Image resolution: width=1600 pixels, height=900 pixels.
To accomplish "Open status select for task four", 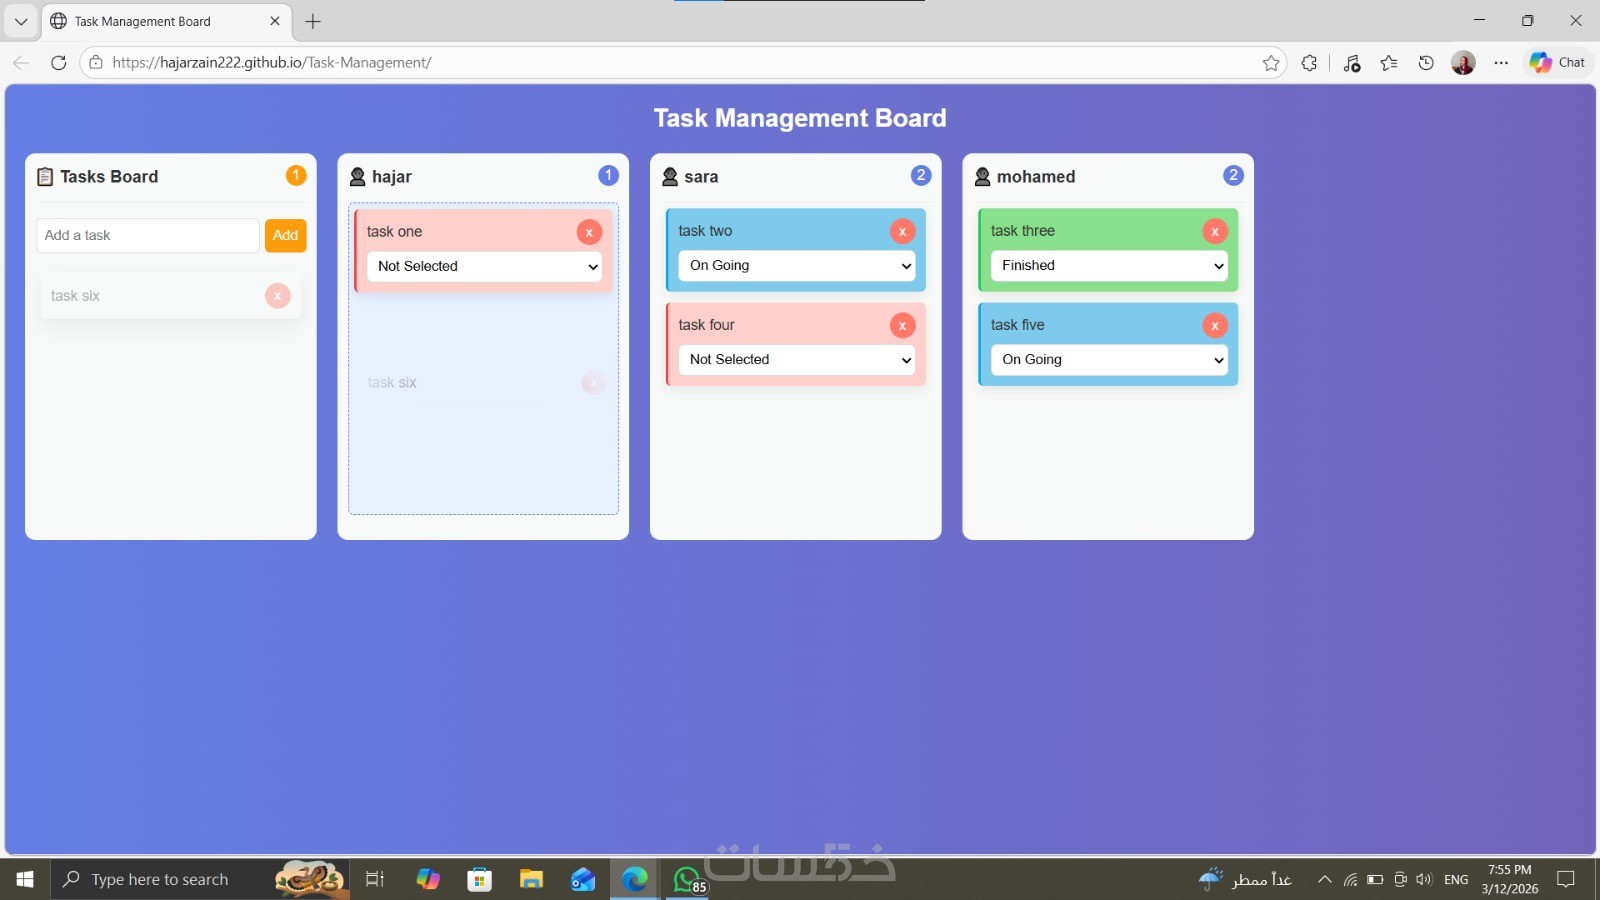I will click(797, 359).
